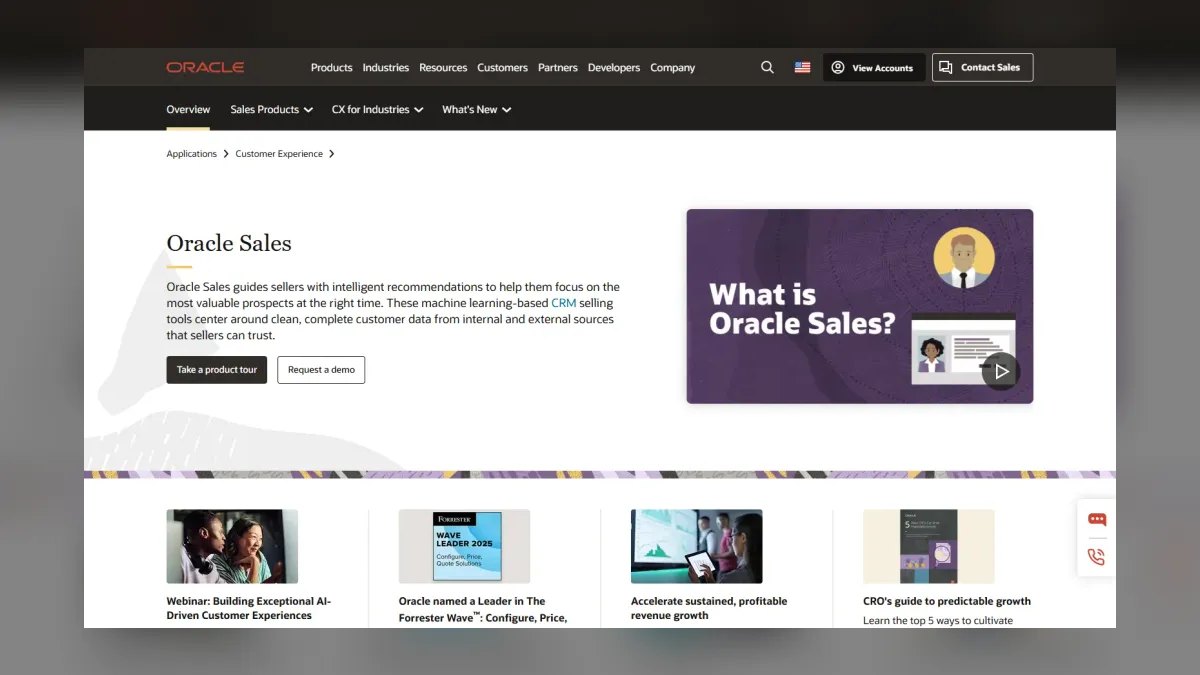Click Contact Sales button
The height and width of the screenshot is (675, 1200).
tap(982, 67)
